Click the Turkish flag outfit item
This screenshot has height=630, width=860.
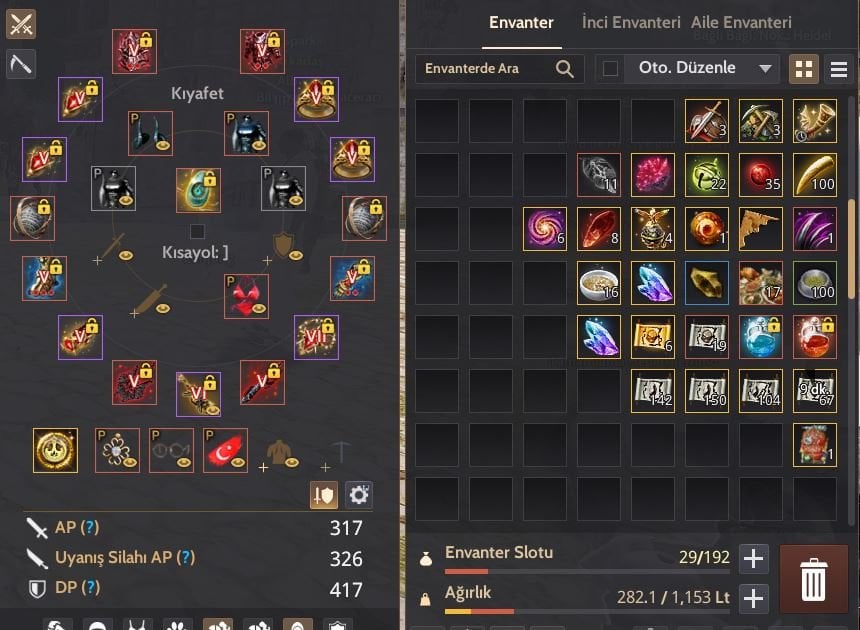tap(225, 450)
